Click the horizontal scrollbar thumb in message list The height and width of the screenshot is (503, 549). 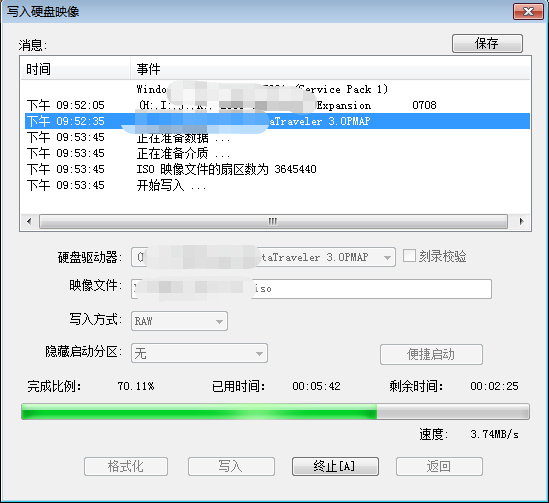(273, 222)
